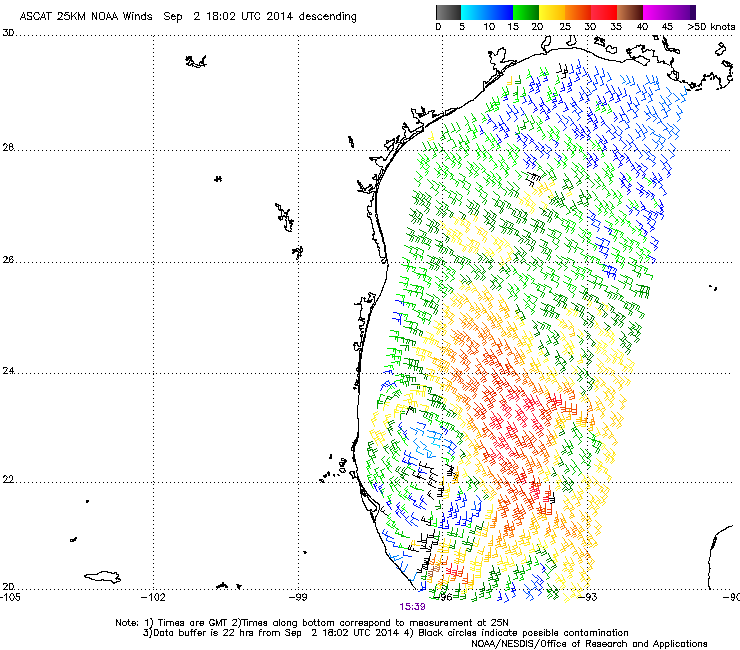The height and width of the screenshot is (650, 740).
Task: Click the latitude label '26' on the left axis
Action: pyautogui.click(x=8, y=259)
